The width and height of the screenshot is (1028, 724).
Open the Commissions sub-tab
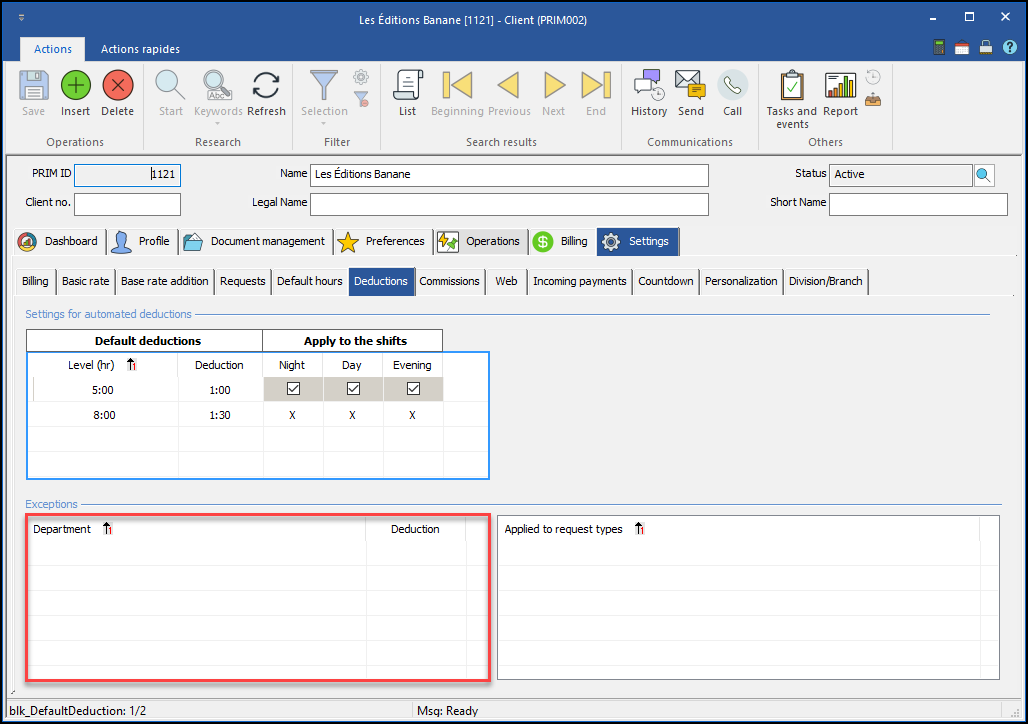(x=449, y=281)
